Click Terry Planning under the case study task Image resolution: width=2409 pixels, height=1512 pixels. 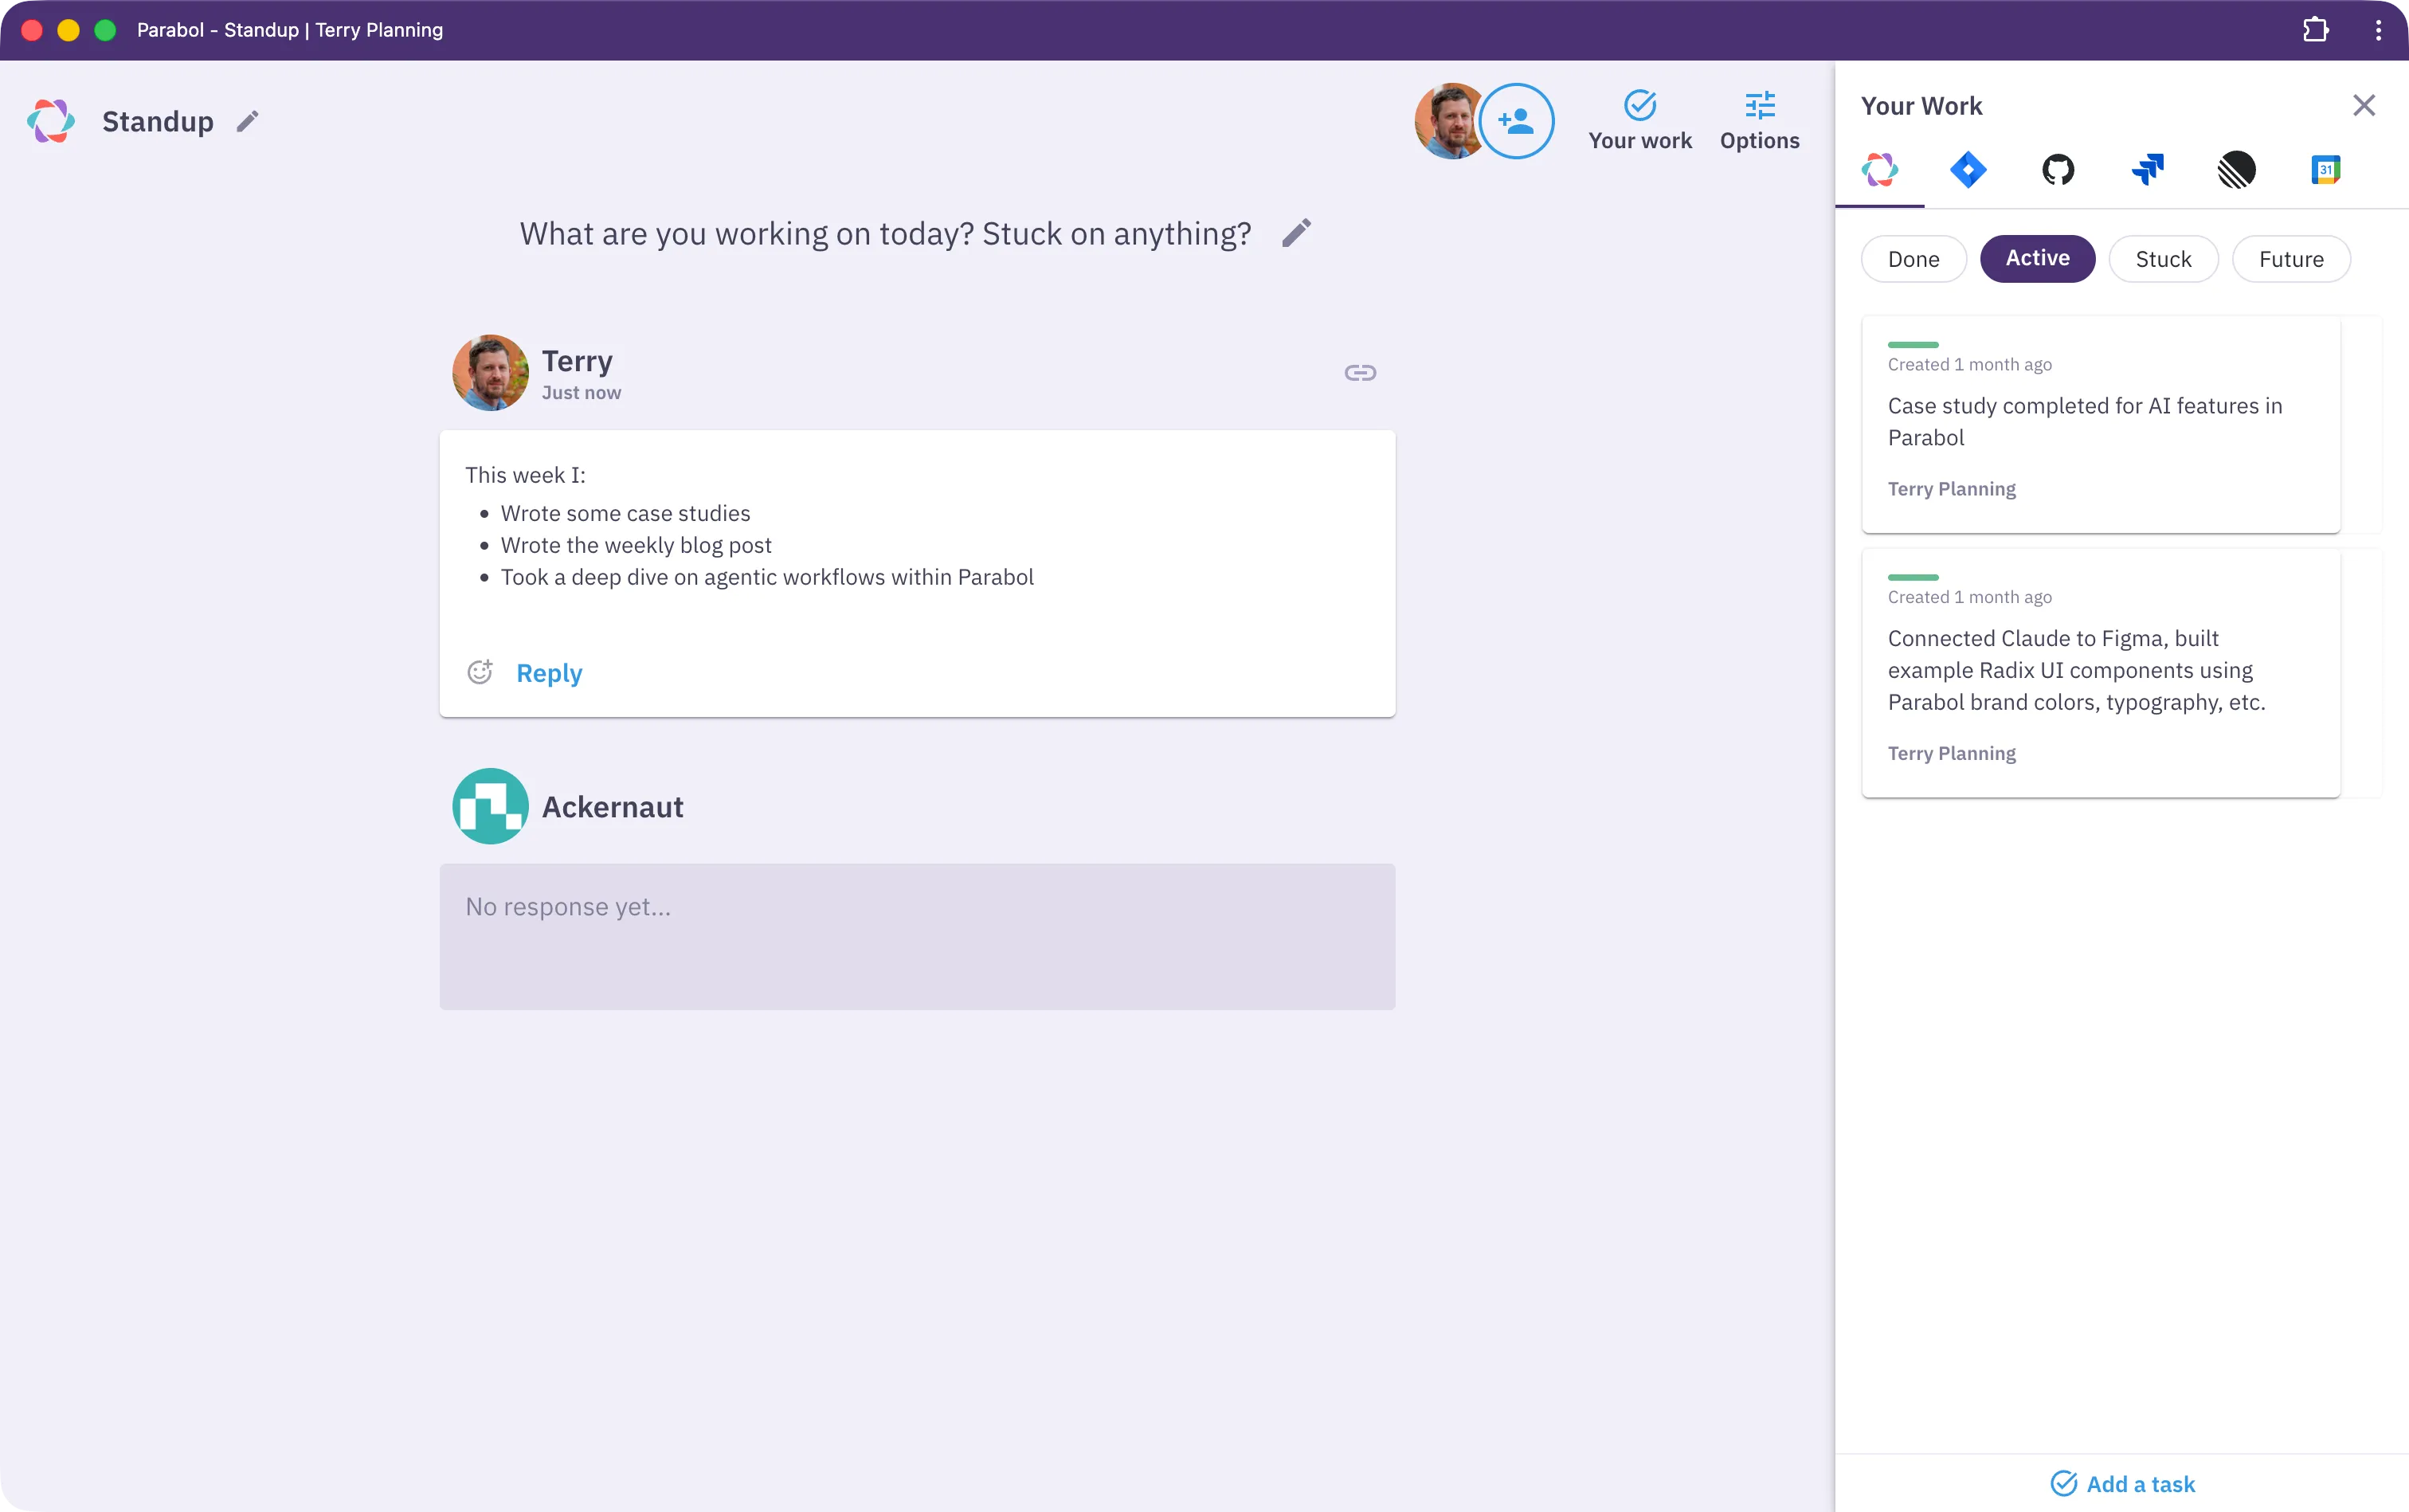tap(1951, 489)
